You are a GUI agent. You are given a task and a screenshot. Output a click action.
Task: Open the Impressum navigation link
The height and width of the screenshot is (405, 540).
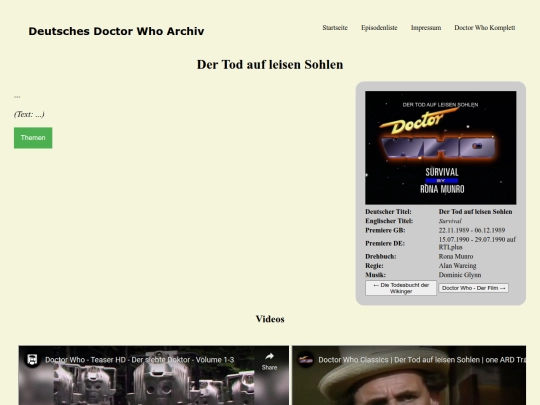426,28
